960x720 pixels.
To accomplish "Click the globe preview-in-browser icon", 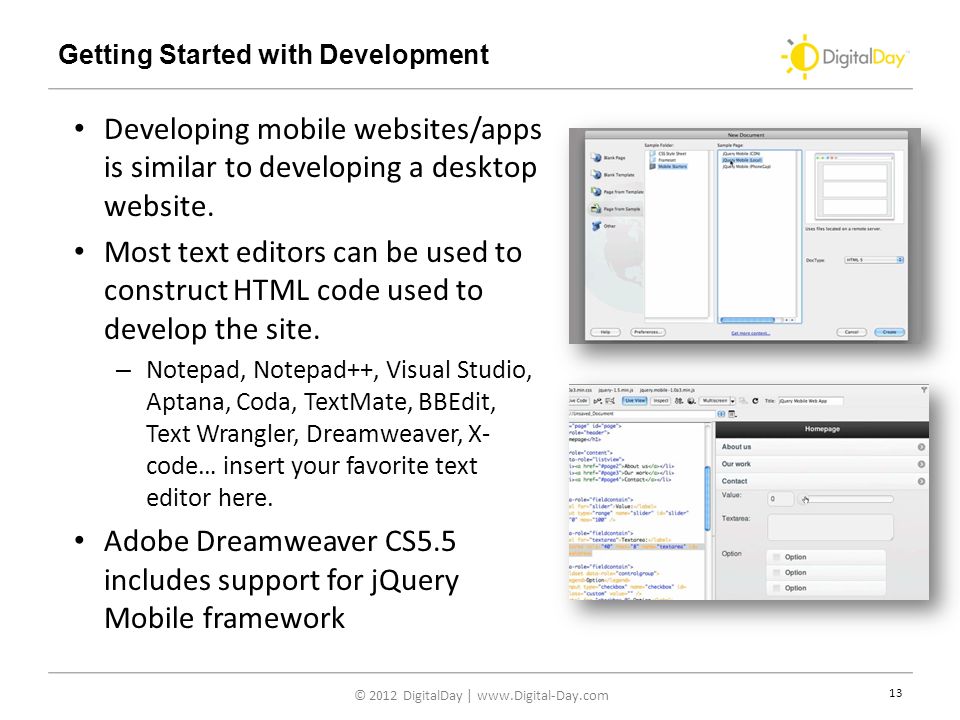I will pos(691,401).
